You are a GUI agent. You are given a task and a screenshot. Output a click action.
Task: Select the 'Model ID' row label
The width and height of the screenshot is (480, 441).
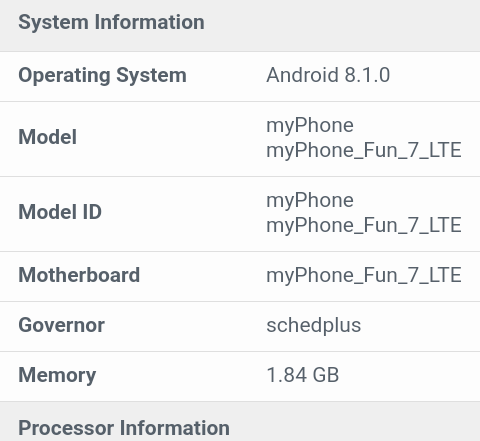60,212
